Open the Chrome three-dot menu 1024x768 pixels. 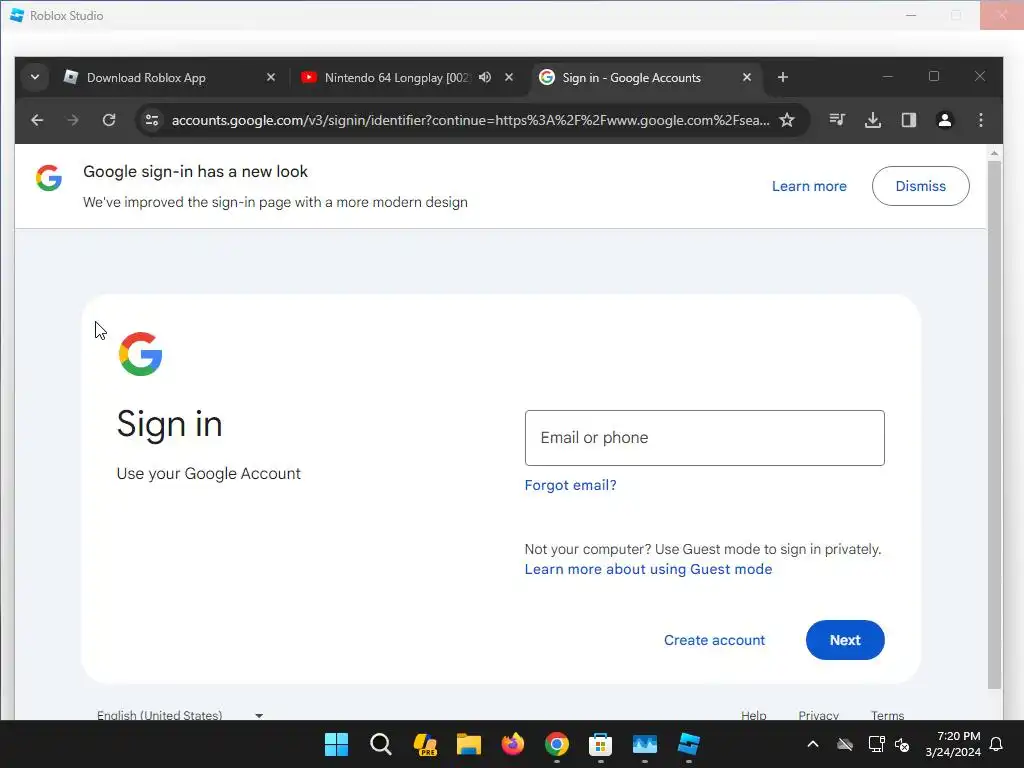point(980,120)
